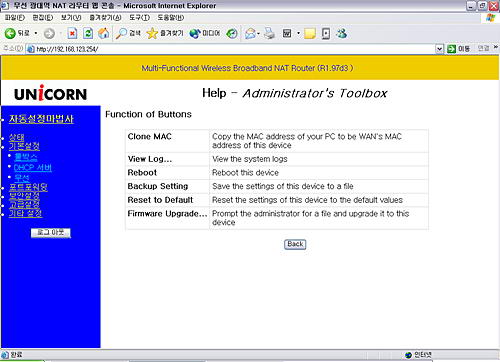500x362 pixels.
Task: Click the yellow router title banner text
Action: coord(247,68)
